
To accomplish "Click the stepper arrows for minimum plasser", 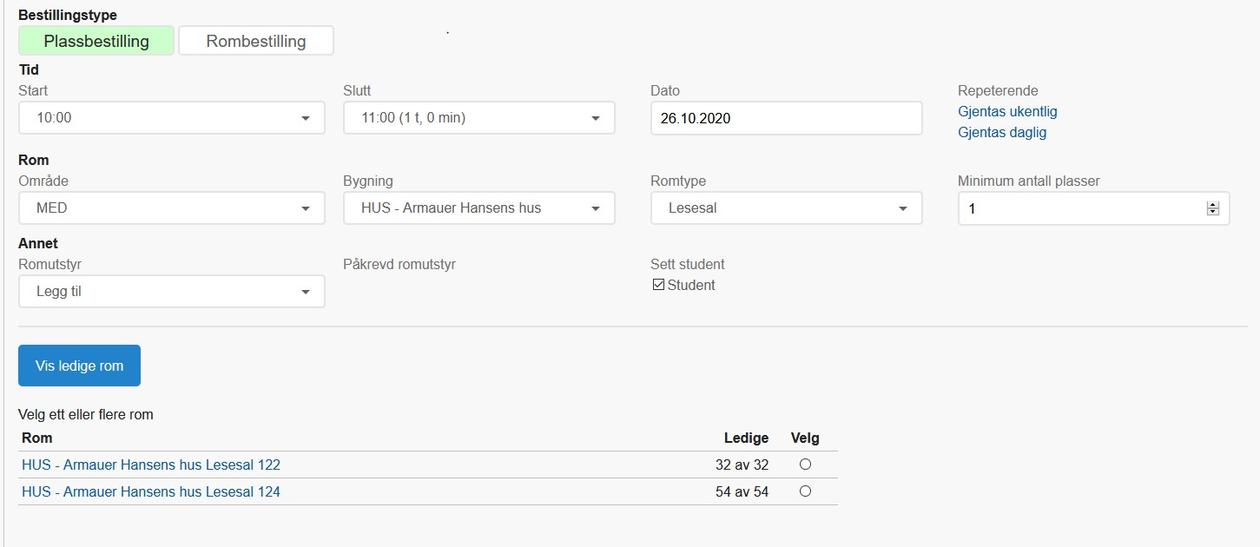I will coord(1213,209).
